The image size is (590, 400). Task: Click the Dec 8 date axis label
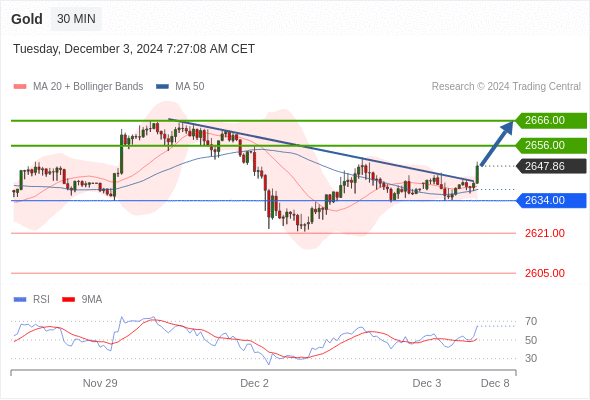(495, 383)
